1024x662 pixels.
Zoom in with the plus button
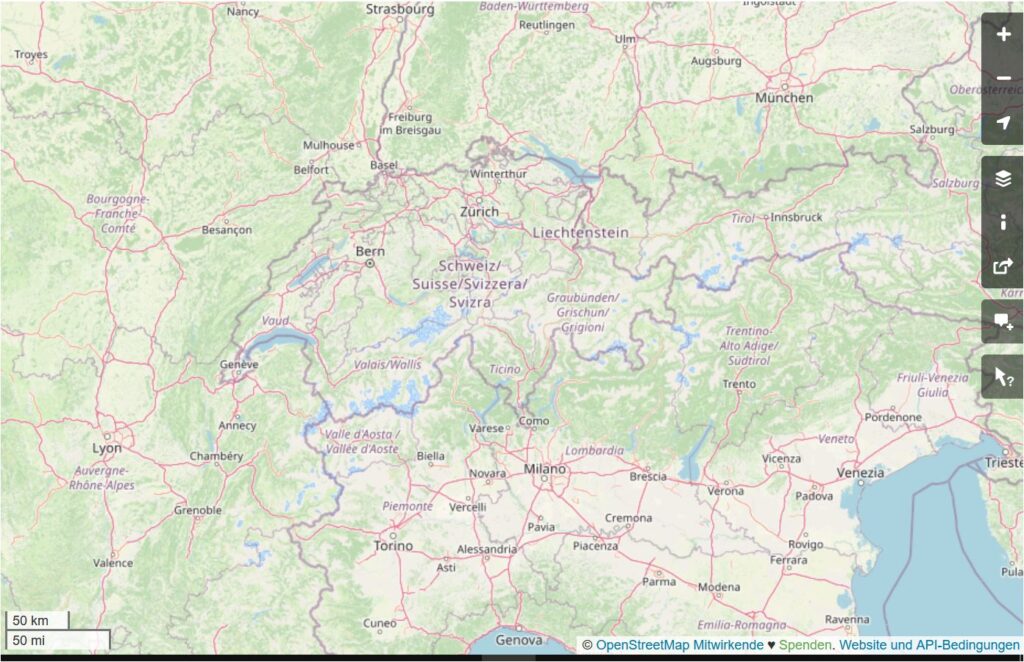1003,34
